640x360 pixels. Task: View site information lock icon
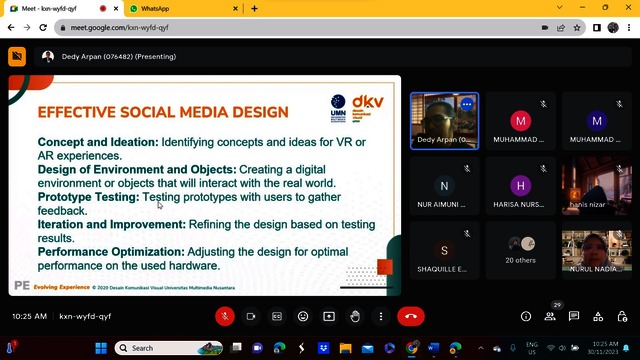pyautogui.click(x=62, y=28)
